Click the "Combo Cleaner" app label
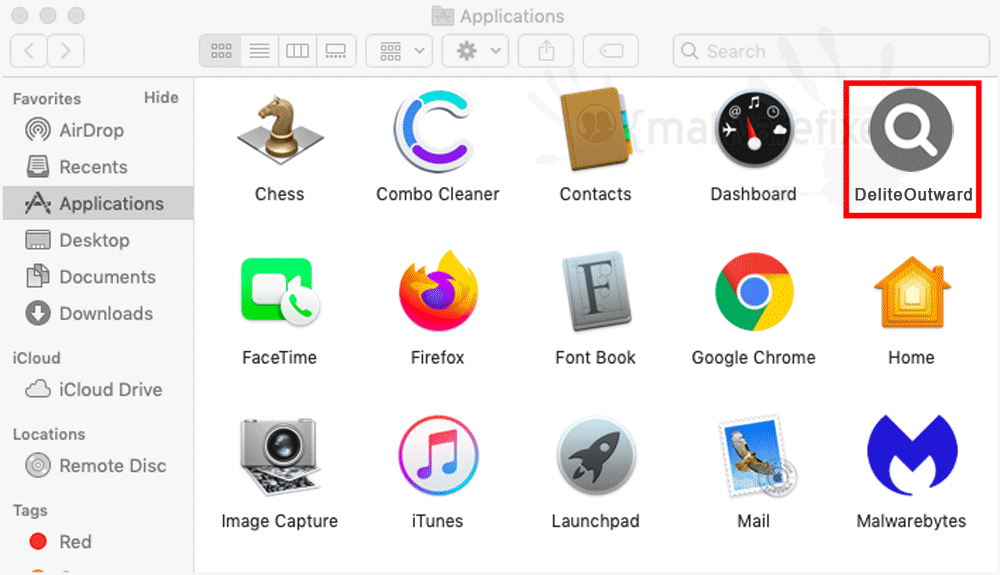1000x575 pixels. [438, 194]
